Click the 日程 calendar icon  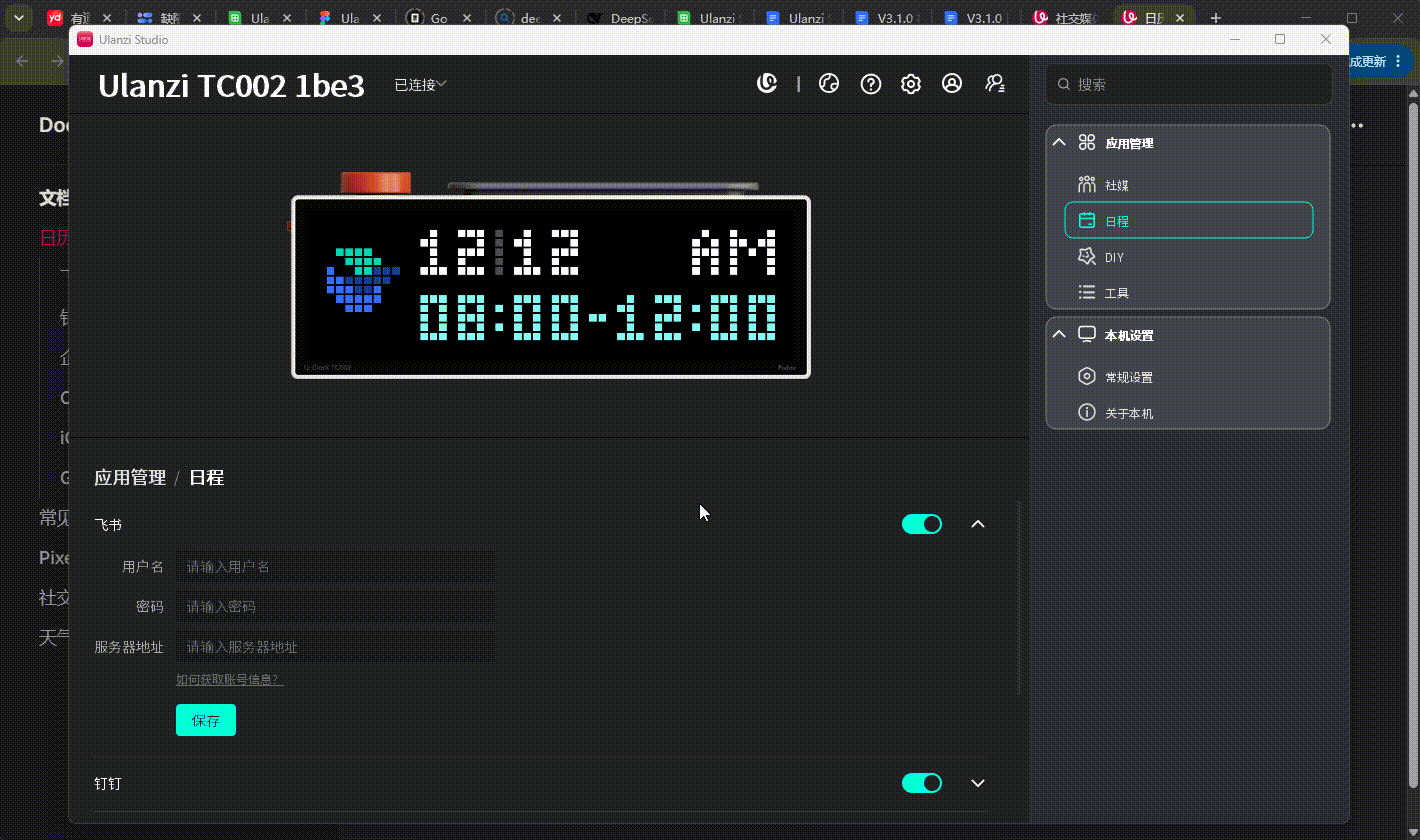(1087, 221)
